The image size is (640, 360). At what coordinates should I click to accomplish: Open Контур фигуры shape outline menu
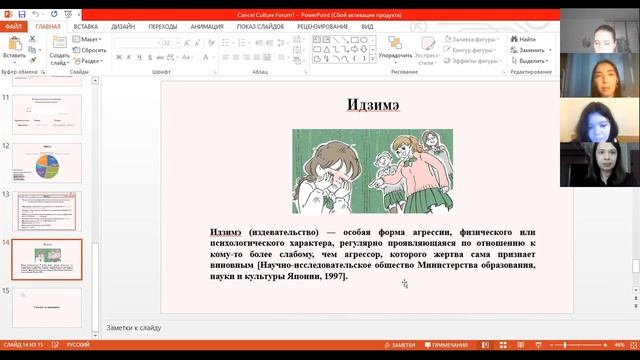(470, 50)
